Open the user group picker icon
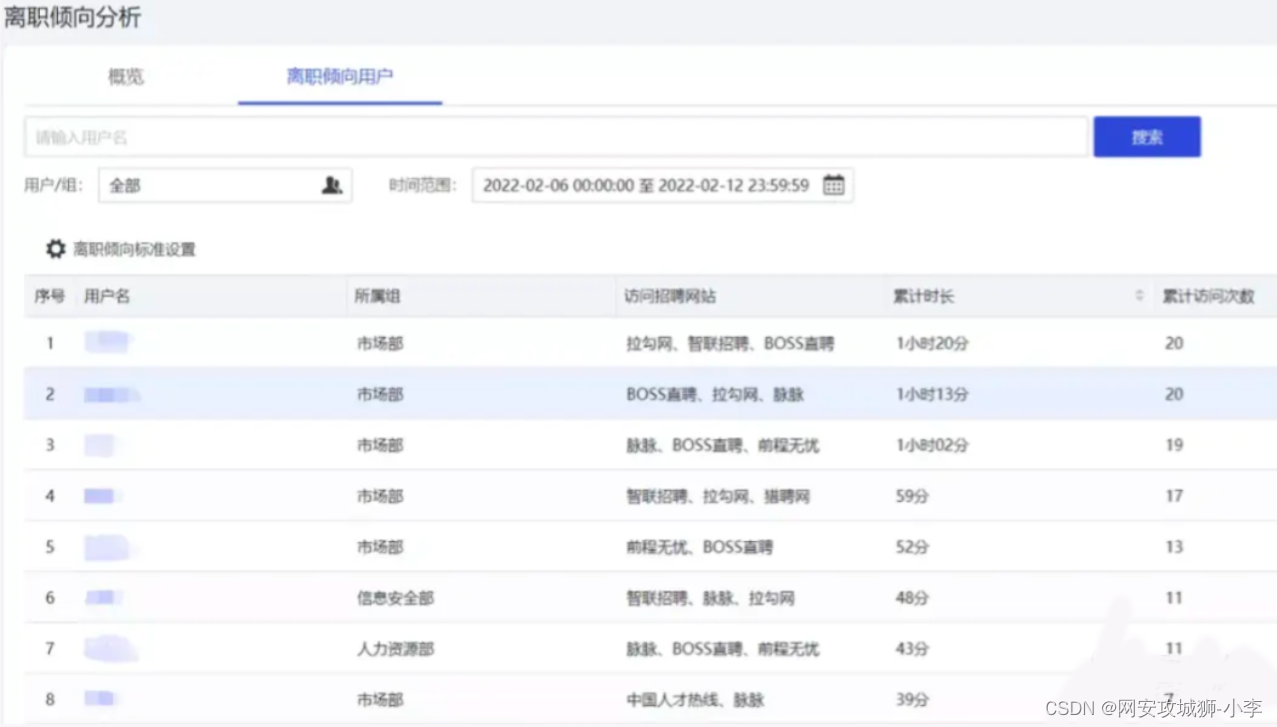This screenshot has height=727, width=1277. (x=332, y=185)
